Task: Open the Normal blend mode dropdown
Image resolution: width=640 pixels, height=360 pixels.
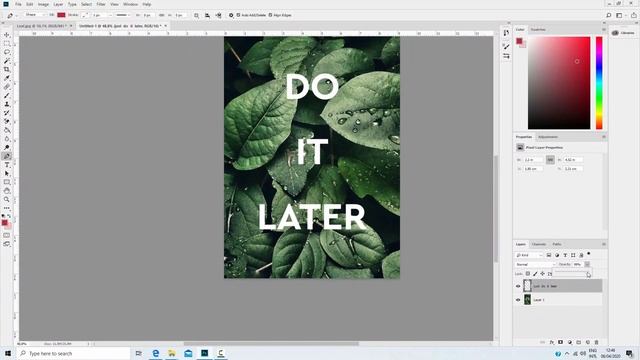Action: [536, 264]
